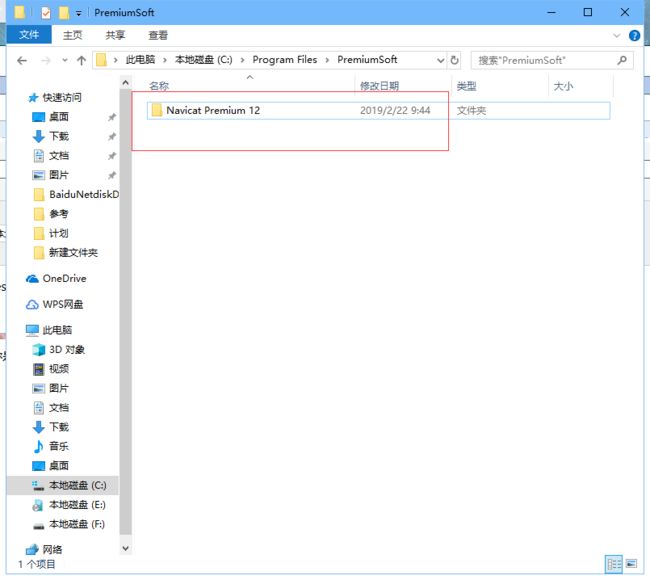Open 文档 under This PC
650x580 pixels.
tap(59, 408)
